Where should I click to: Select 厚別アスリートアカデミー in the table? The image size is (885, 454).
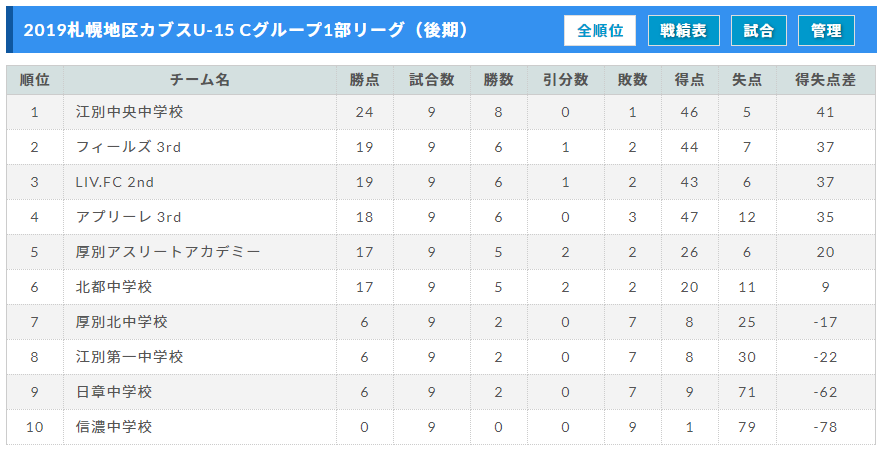coord(168,252)
